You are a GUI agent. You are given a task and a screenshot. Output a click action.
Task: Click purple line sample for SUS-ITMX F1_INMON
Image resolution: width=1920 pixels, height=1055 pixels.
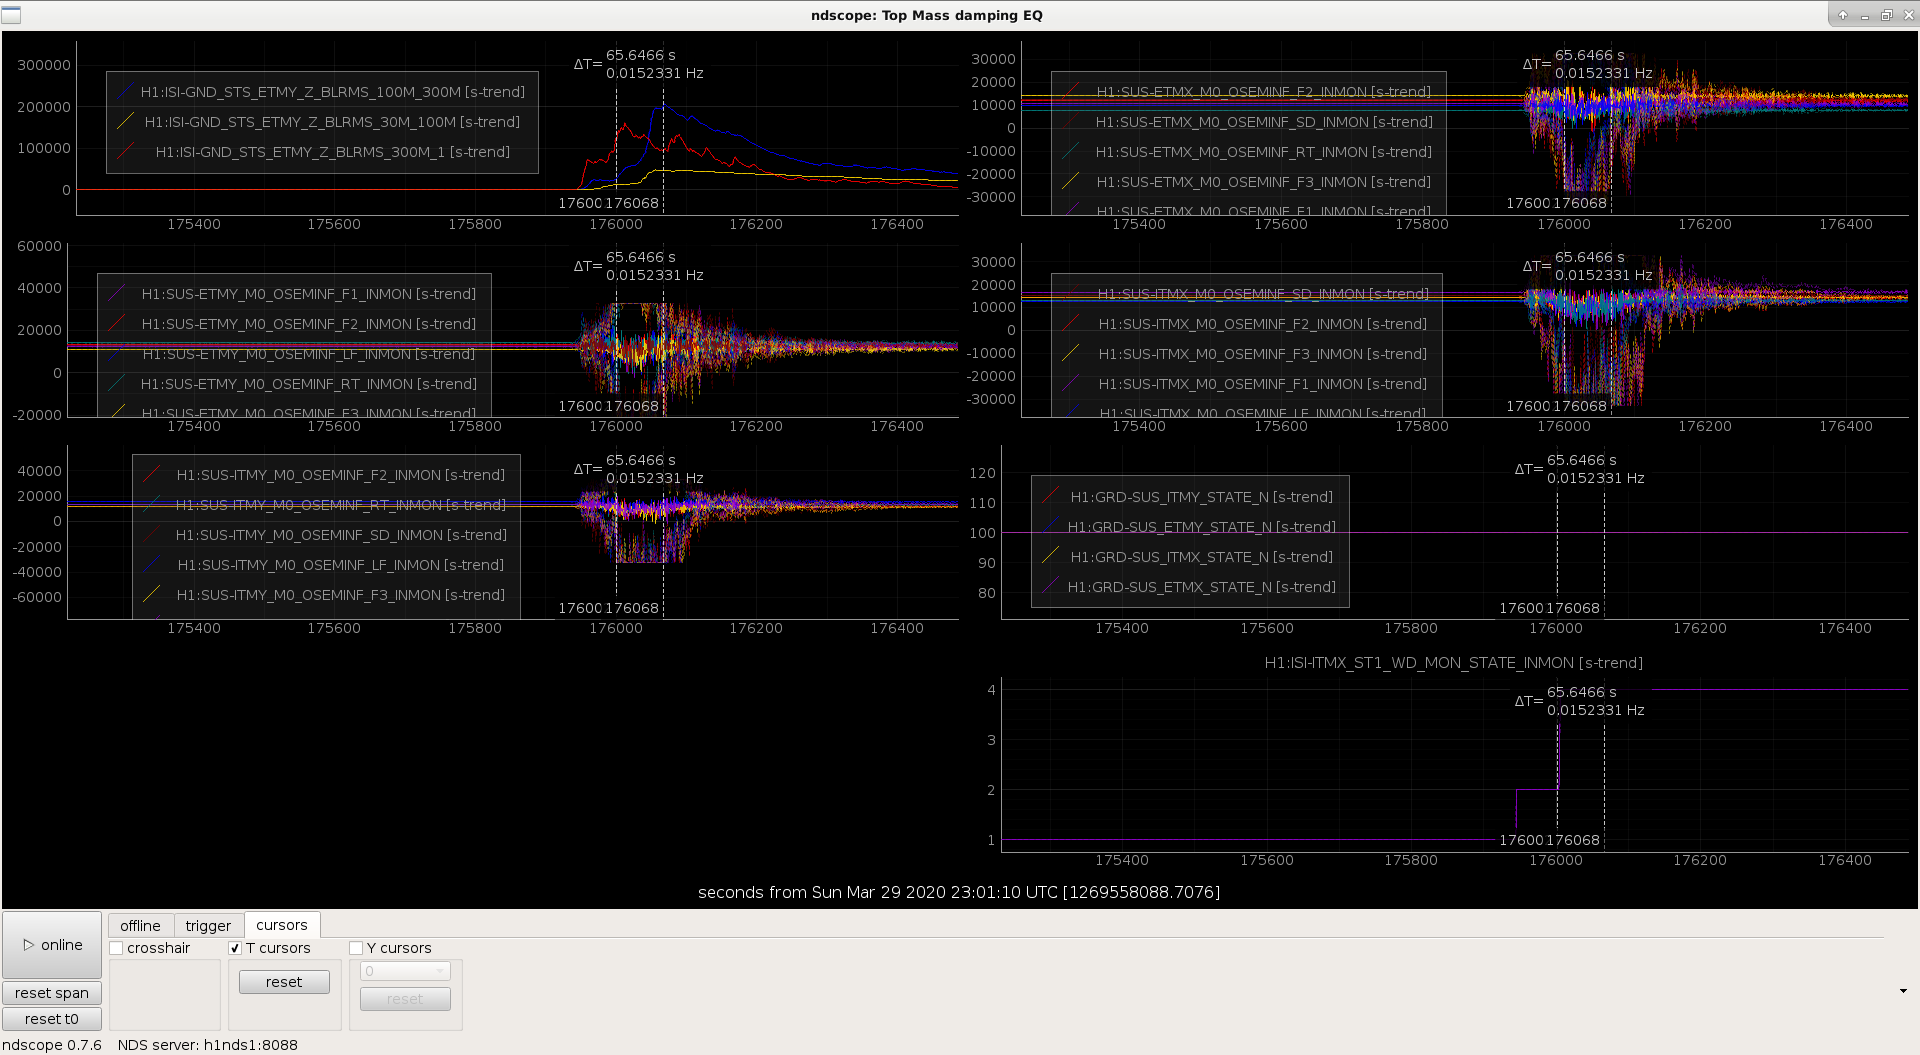(x=1071, y=384)
